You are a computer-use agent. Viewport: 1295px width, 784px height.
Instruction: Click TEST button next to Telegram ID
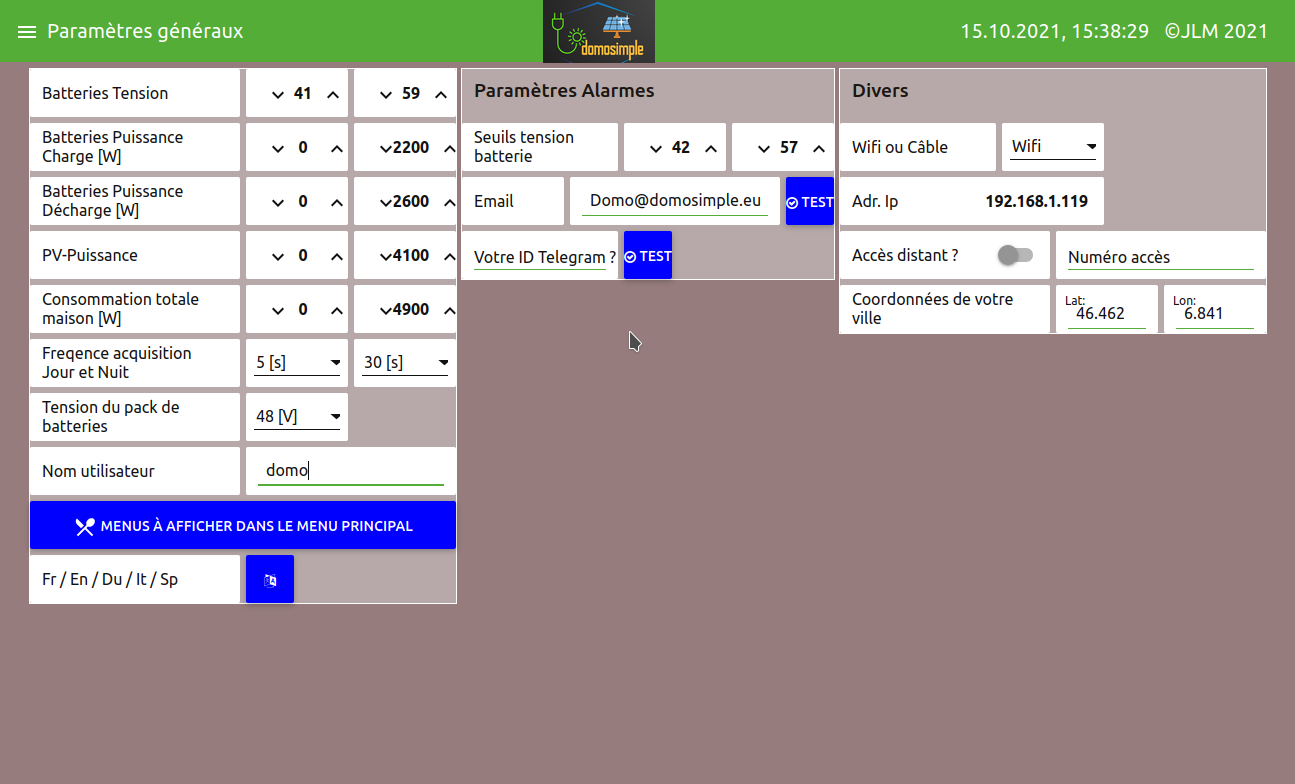tap(648, 256)
